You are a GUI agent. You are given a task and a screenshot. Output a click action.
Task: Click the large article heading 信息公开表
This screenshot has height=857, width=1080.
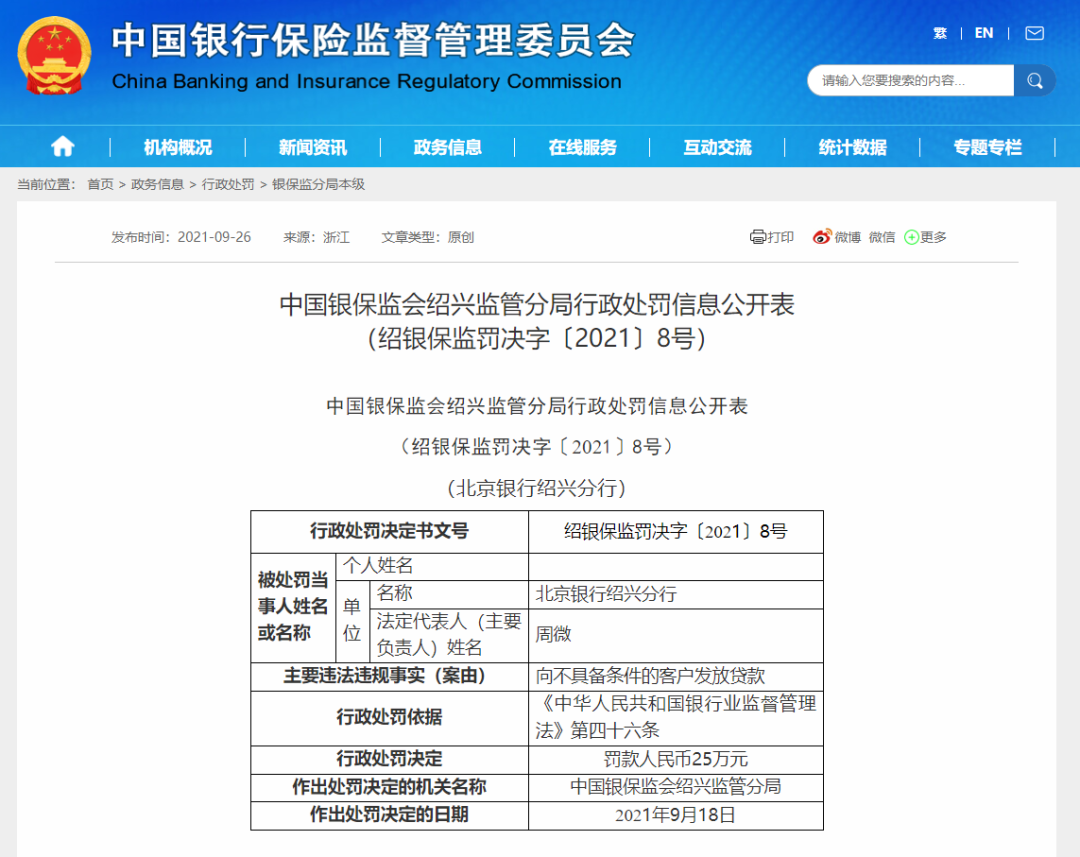537,321
